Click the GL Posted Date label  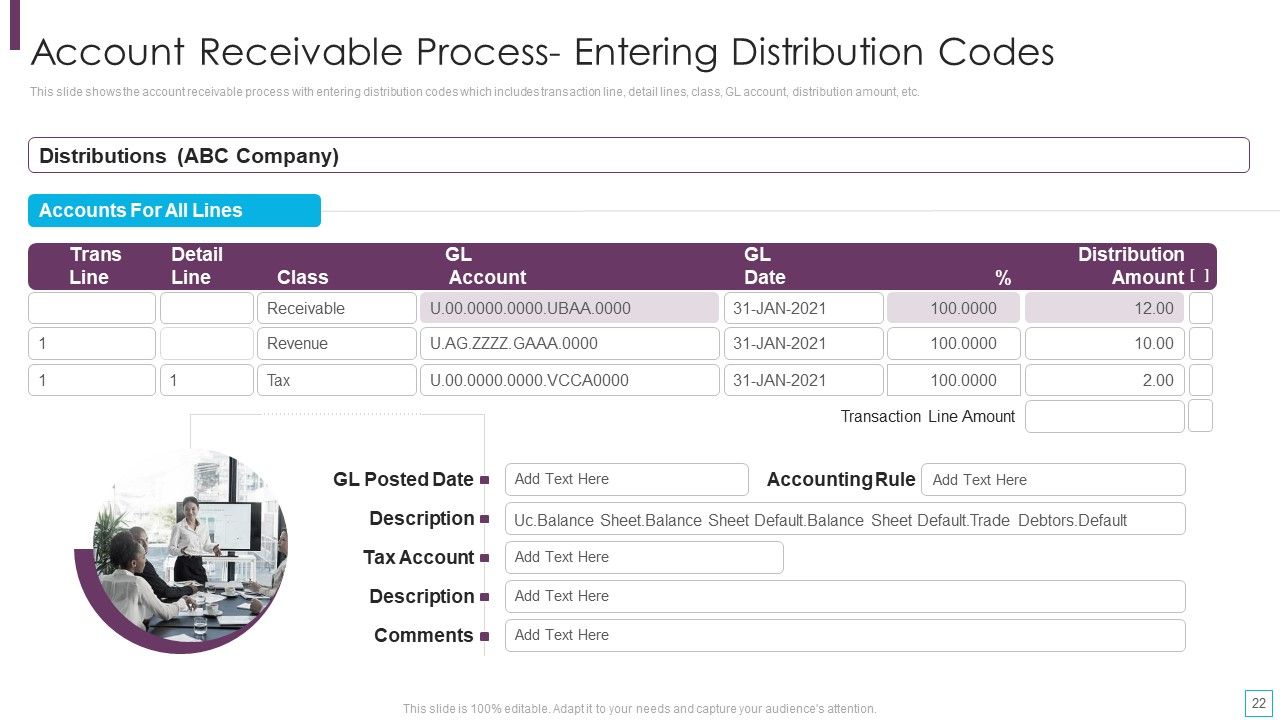(403, 479)
